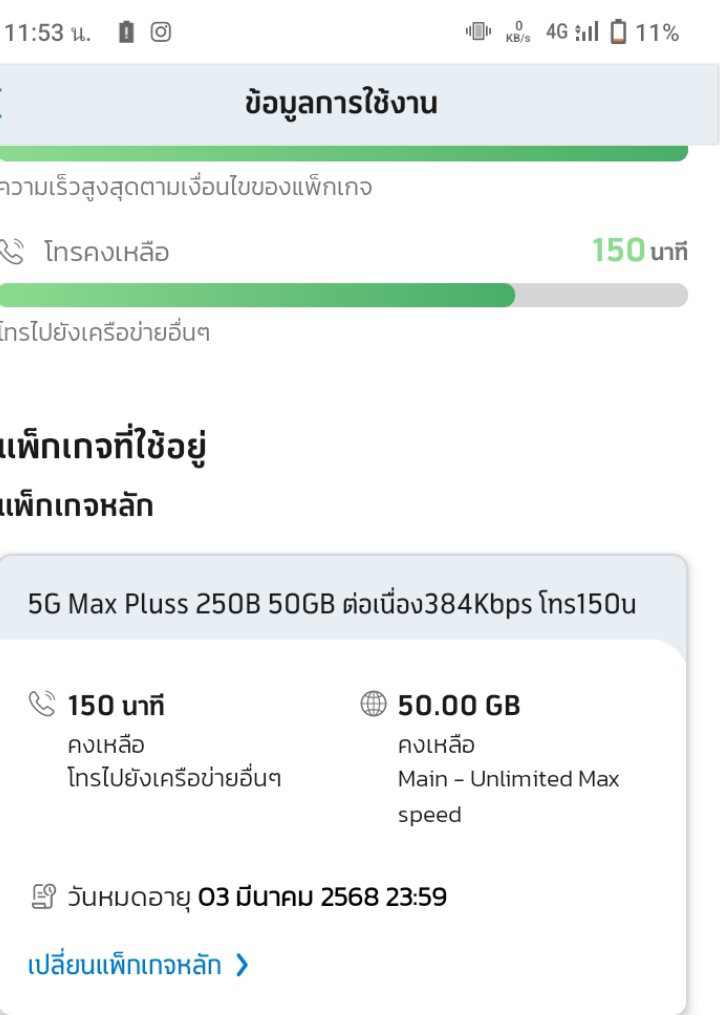Tap the battery alert icon in status bar
The width and height of the screenshot is (720, 1015).
point(126,32)
